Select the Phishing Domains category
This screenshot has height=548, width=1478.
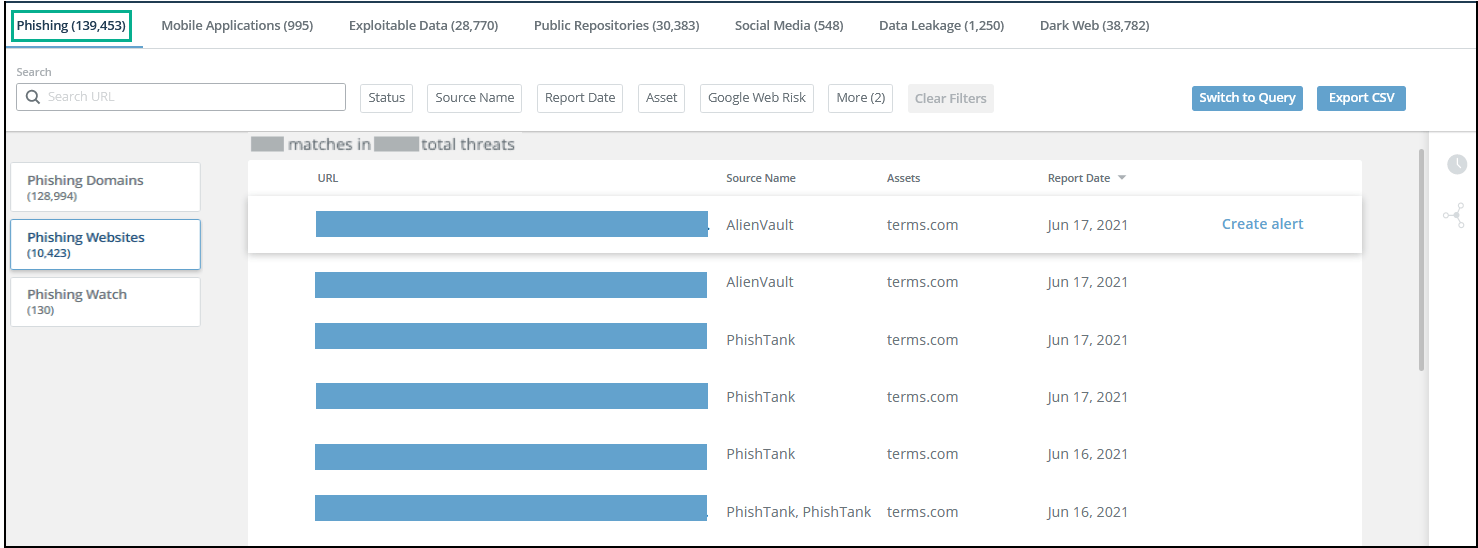coord(105,187)
